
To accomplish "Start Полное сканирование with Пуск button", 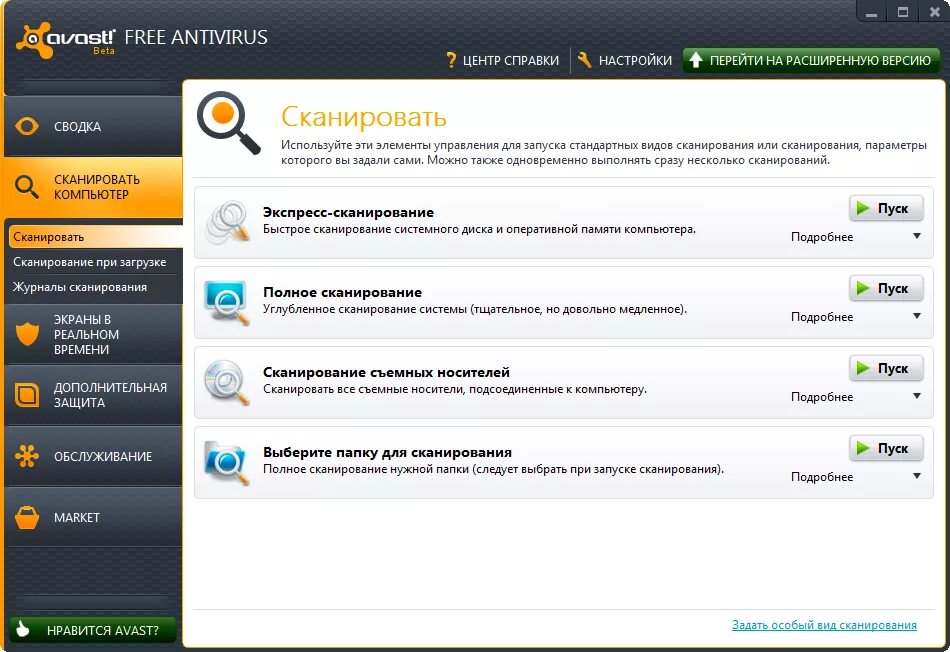I will [886, 288].
